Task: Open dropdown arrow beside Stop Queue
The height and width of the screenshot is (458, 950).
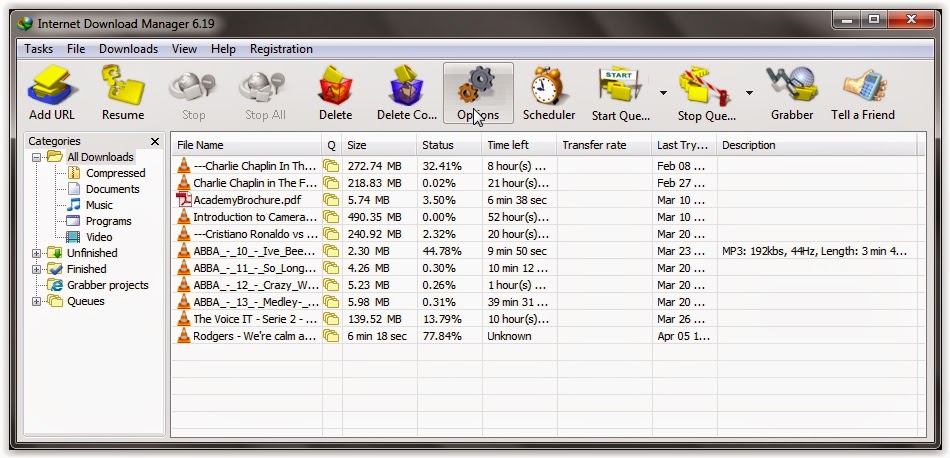Action: click(749, 93)
